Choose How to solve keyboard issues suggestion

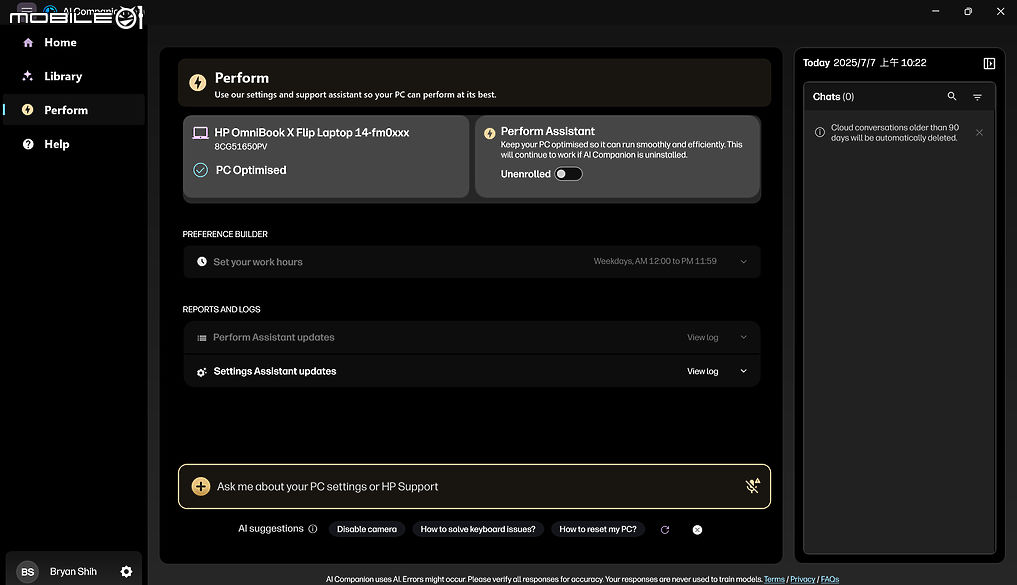pyautogui.click(x=478, y=529)
